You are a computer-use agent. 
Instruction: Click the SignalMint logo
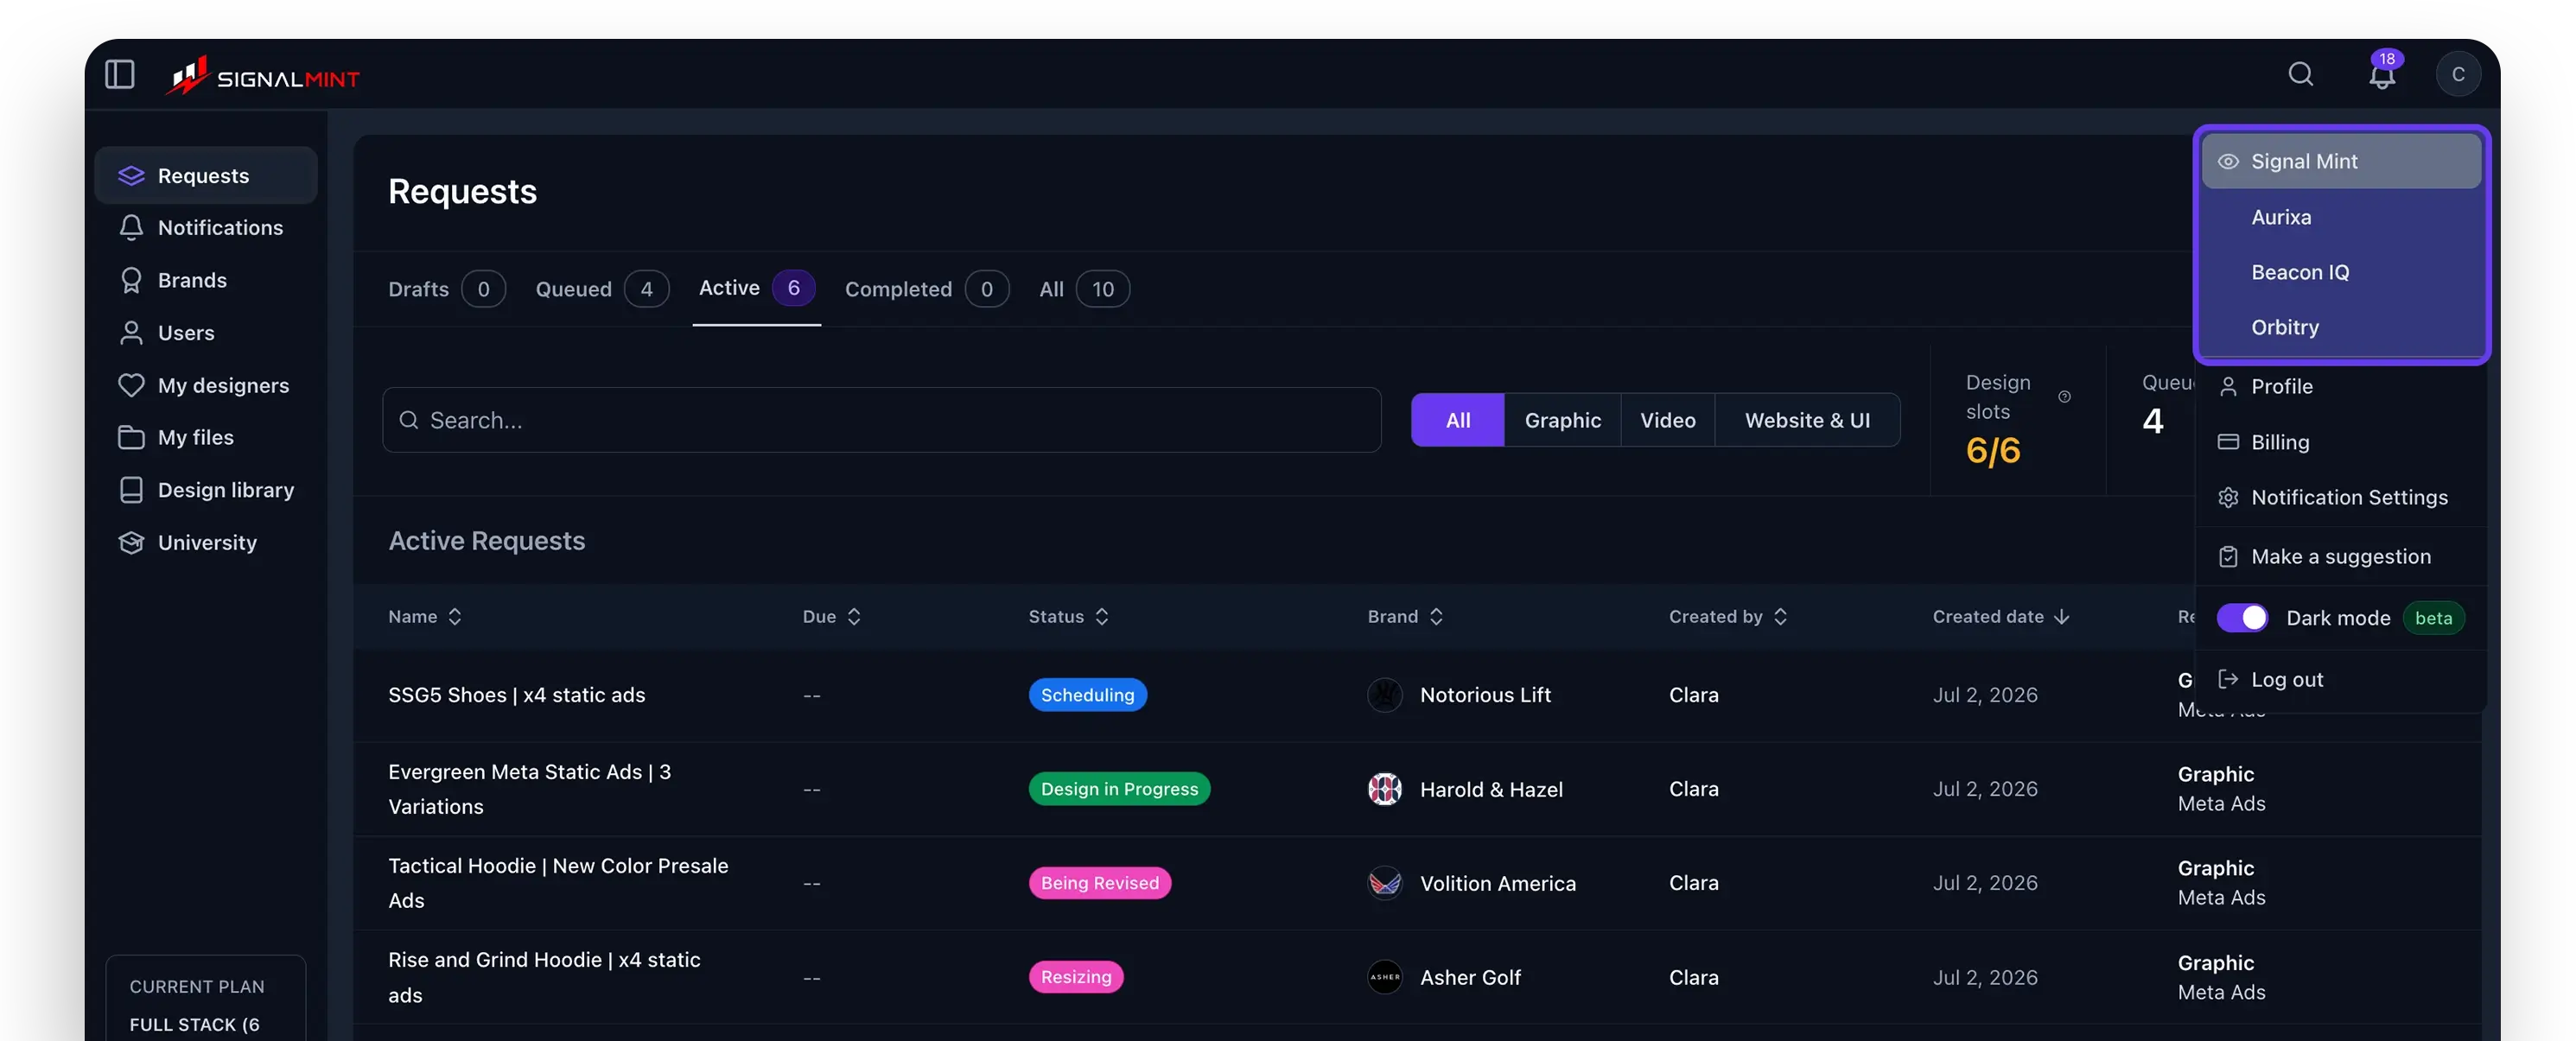click(263, 76)
